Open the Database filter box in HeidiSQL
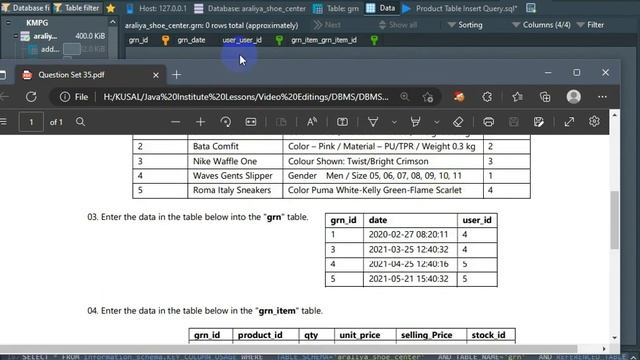 [25, 8]
